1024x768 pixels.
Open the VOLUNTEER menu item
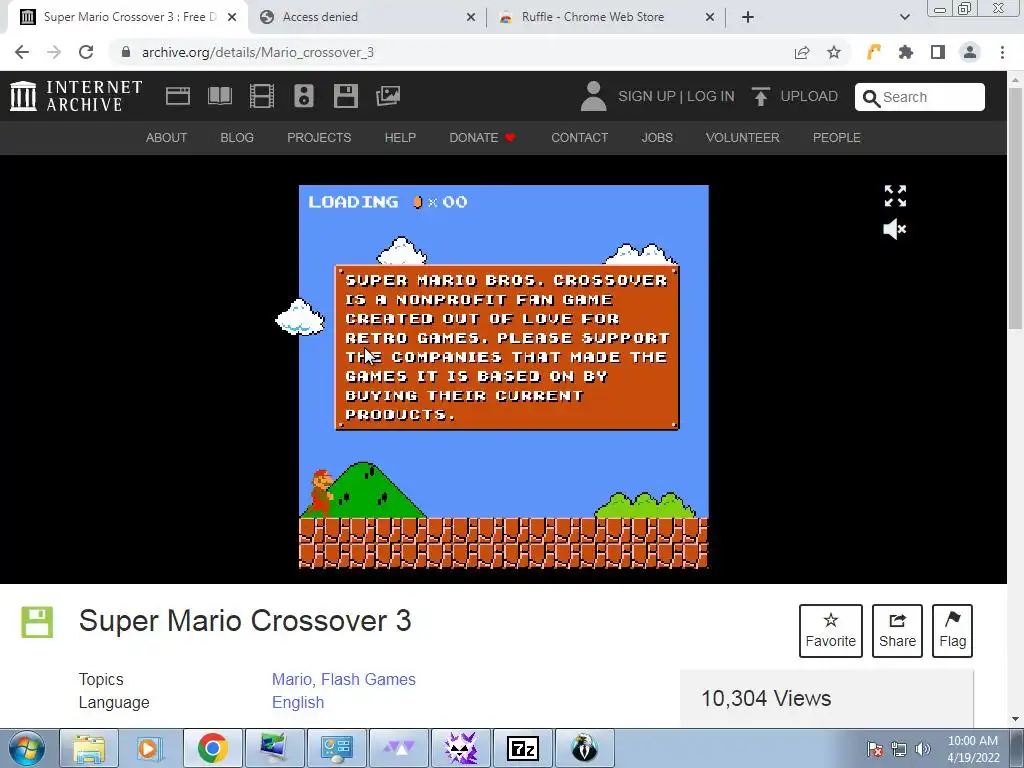click(x=743, y=138)
